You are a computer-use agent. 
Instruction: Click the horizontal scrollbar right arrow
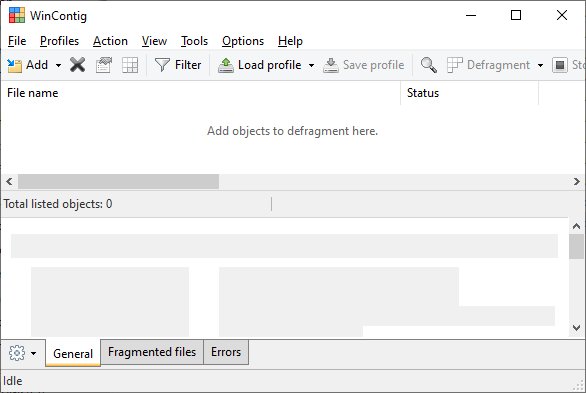point(577,182)
